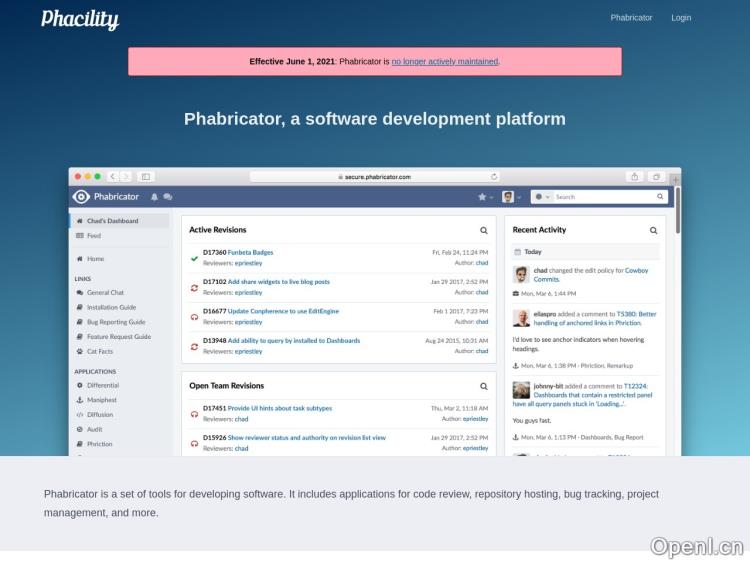Click the Active Revisions search magnifier
750x562 pixels.
[484, 230]
